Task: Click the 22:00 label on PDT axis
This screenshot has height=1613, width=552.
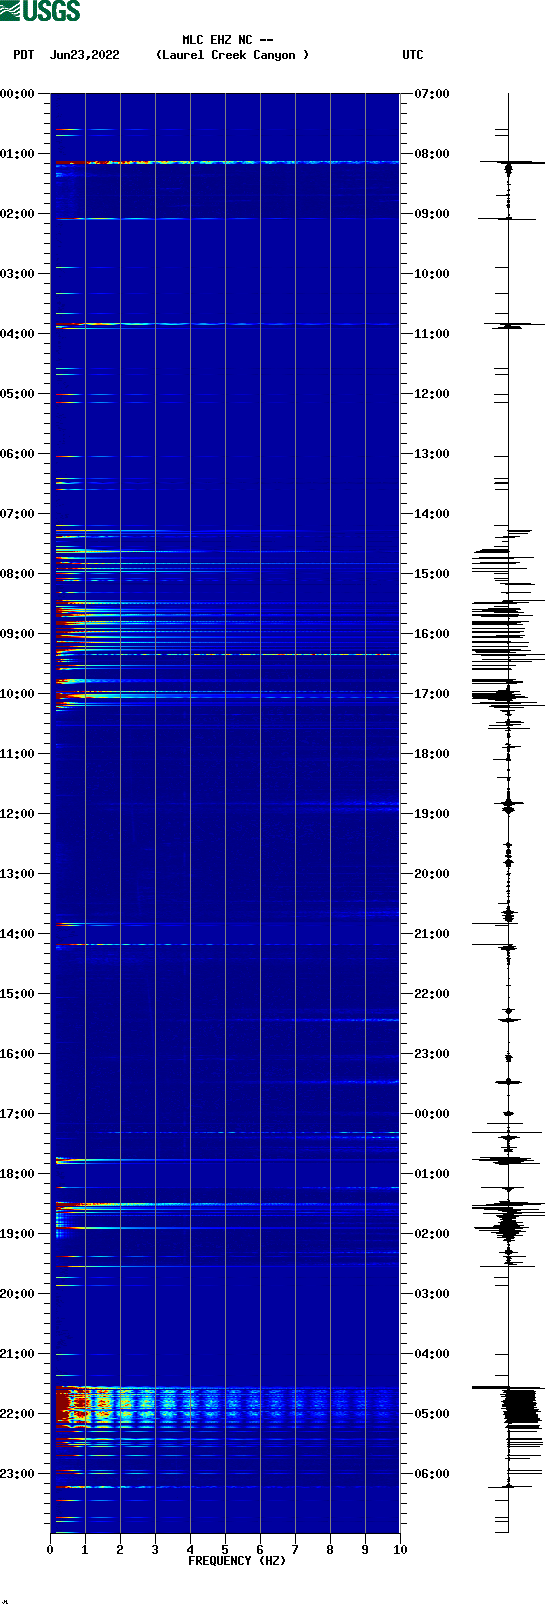Action: point(18,1414)
